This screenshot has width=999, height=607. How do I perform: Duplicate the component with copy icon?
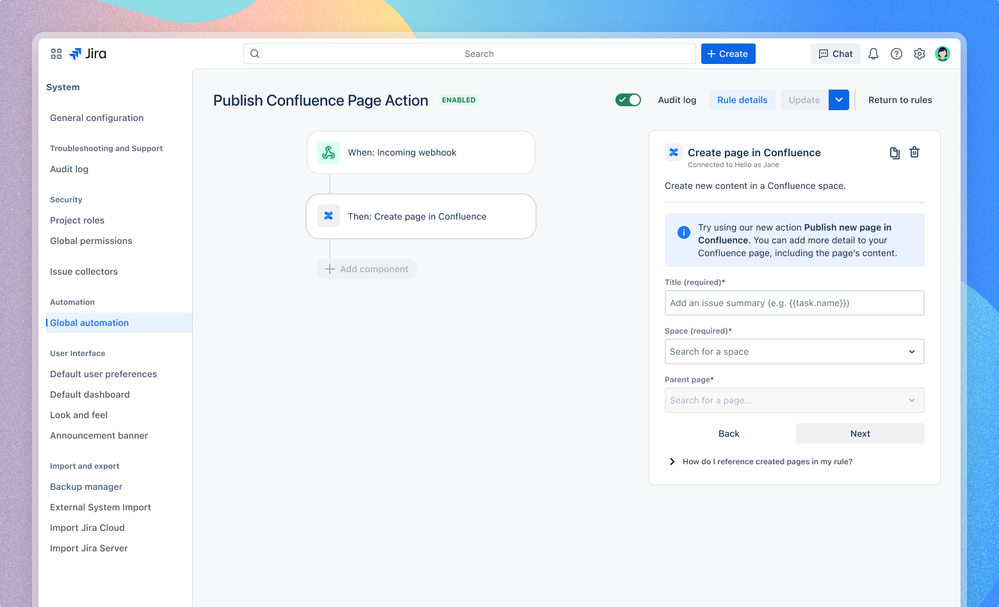895,153
